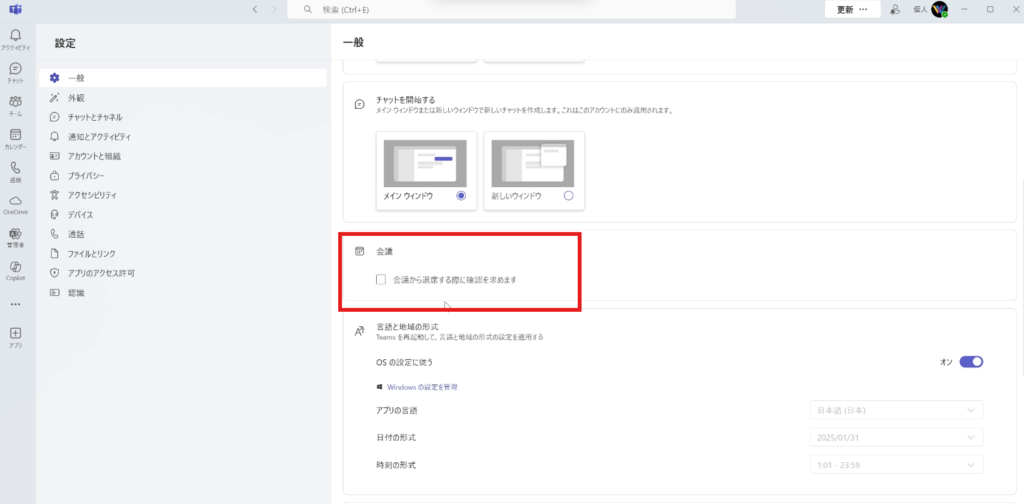Open the アプリの言語 dropdown
This screenshot has width=1024, height=504.
[895, 410]
